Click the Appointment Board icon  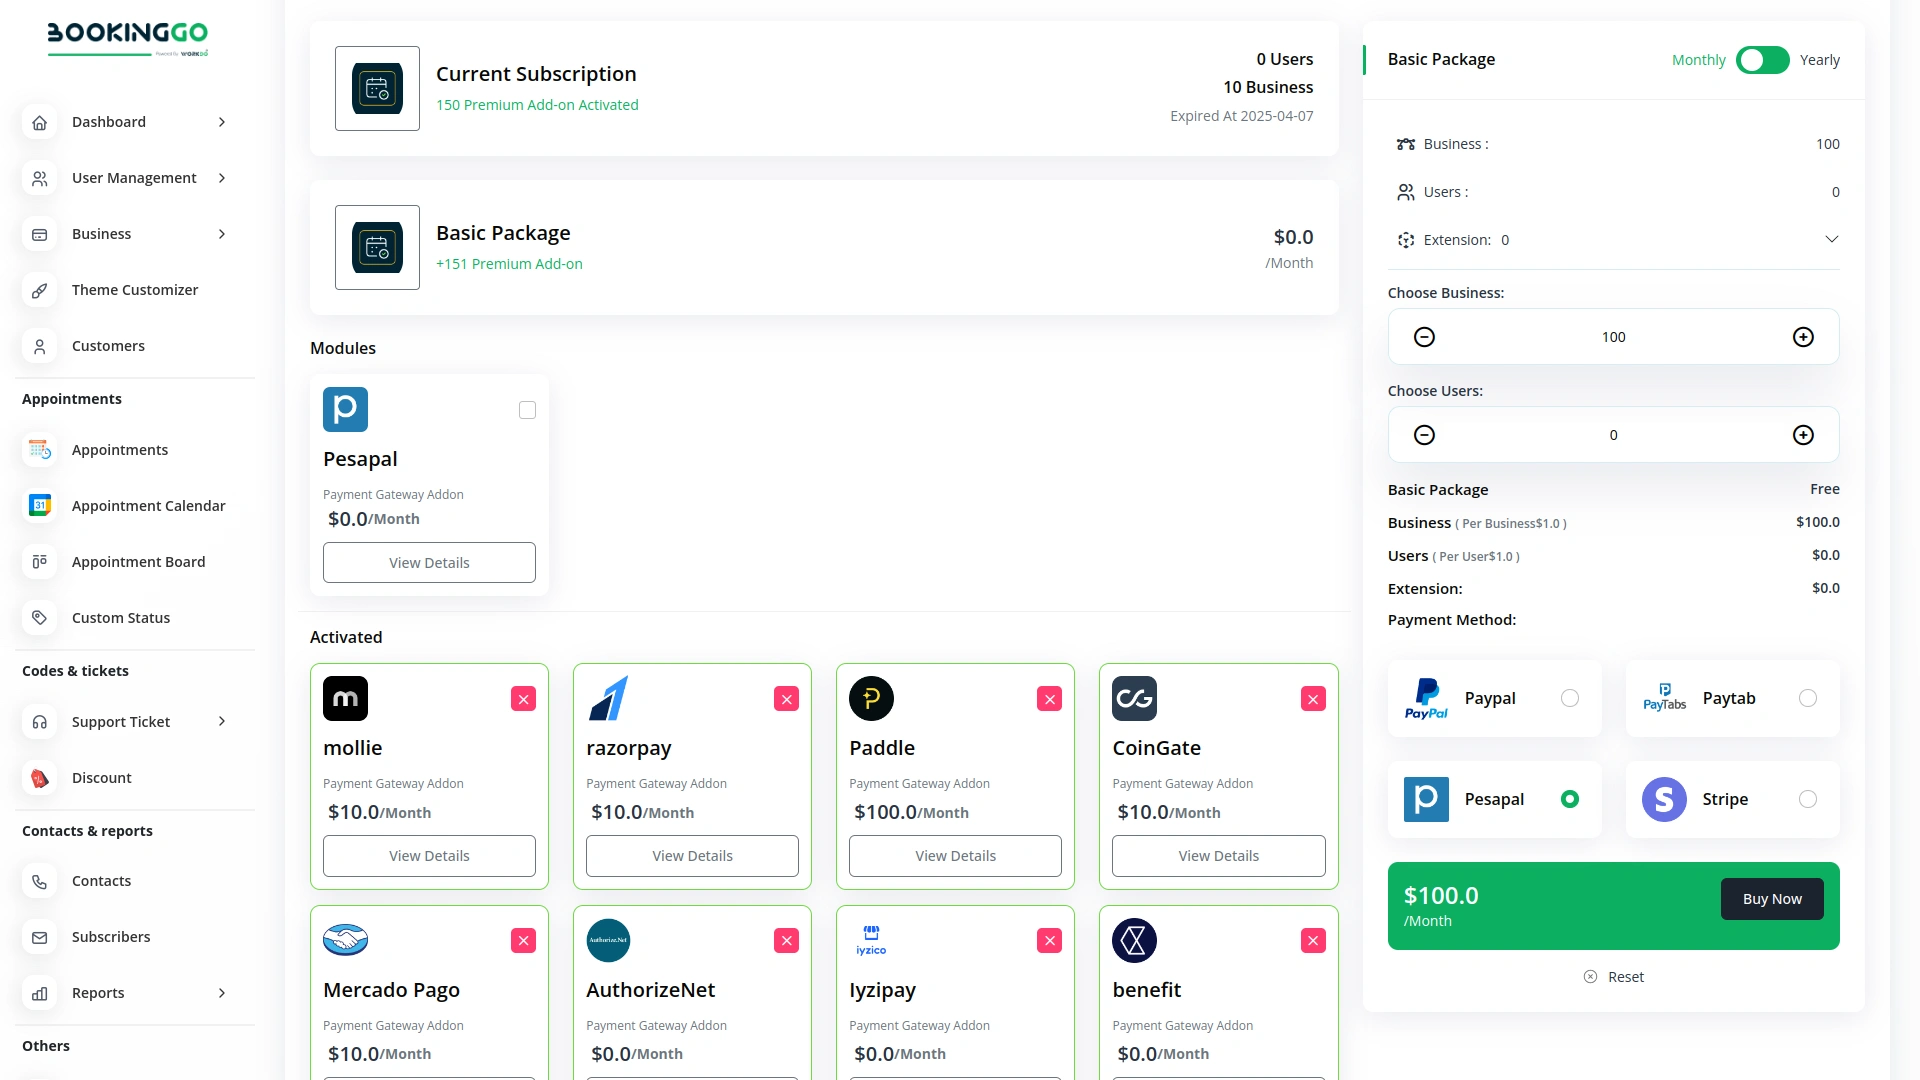(x=39, y=561)
